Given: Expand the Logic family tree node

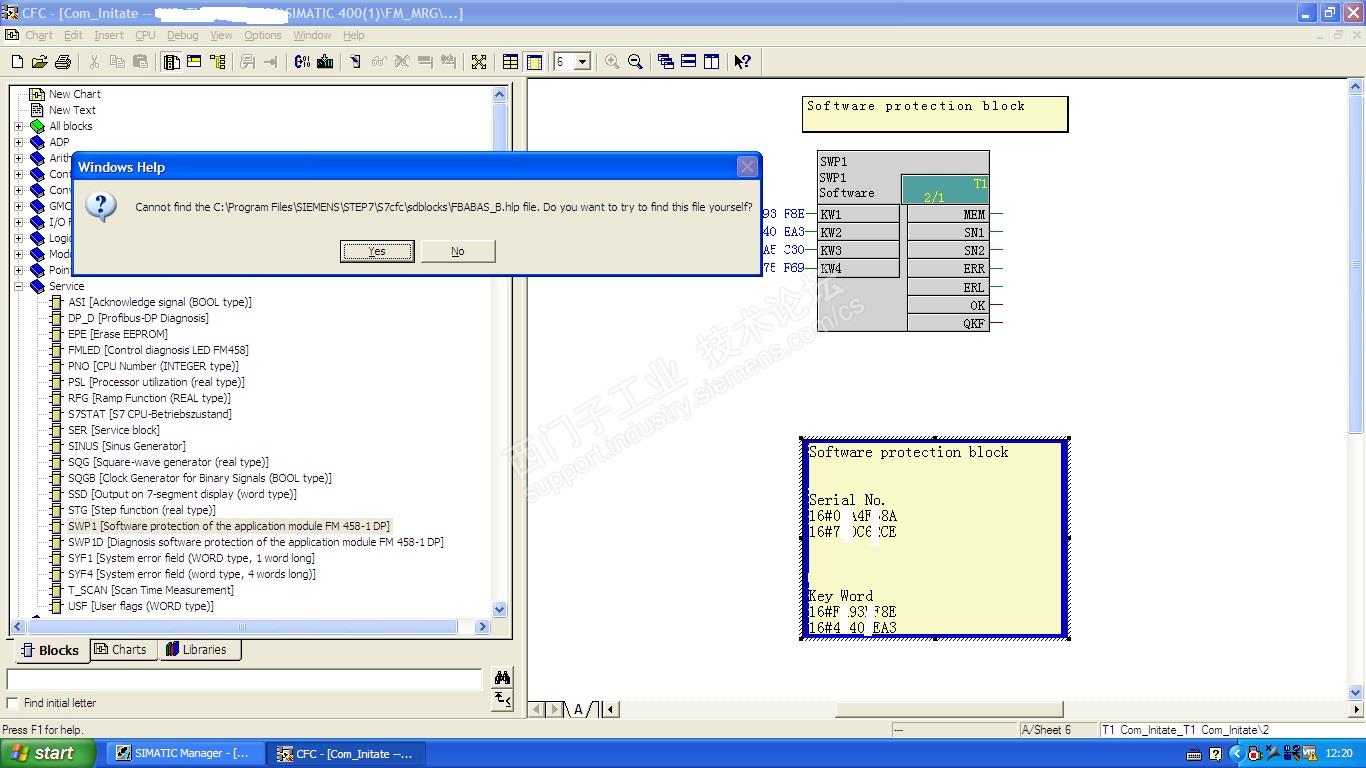Looking at the screenshot, I should [18, 238].
